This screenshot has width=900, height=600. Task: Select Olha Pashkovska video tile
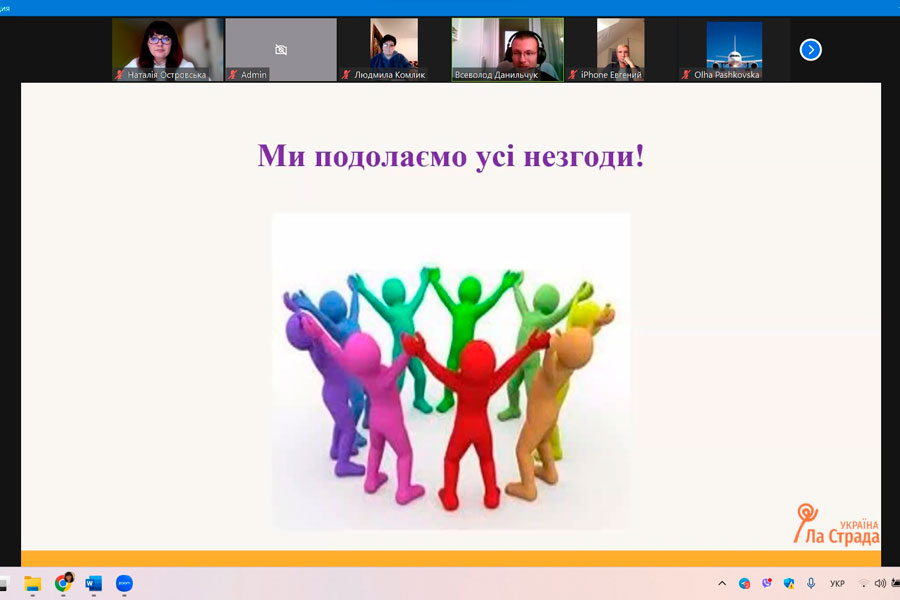(x=734, y=49)
